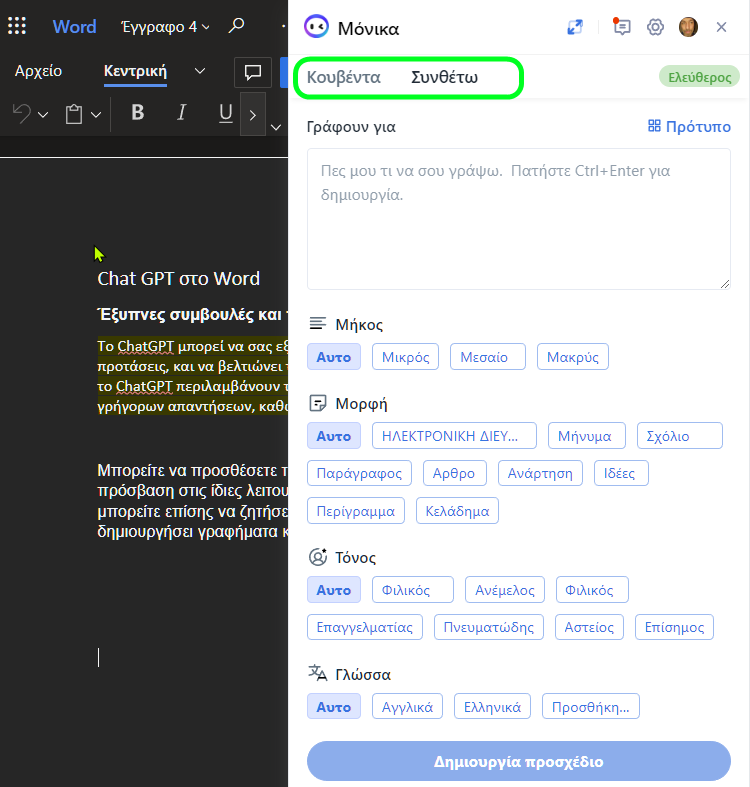Expand the paste options dropdown arrow
Viewport: 750px width, 787px height.
coord(96,115)
